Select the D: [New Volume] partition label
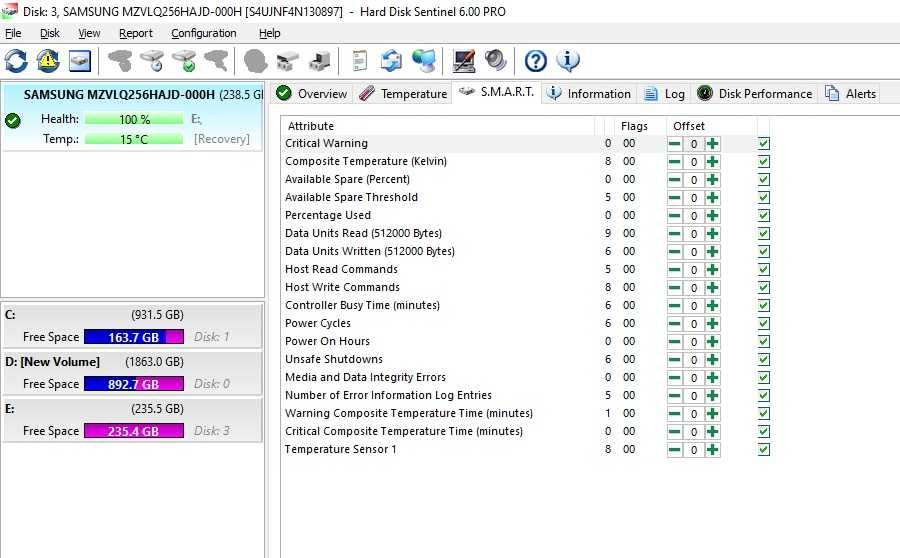This screenshot has width=900, height=558. [52, 362]
